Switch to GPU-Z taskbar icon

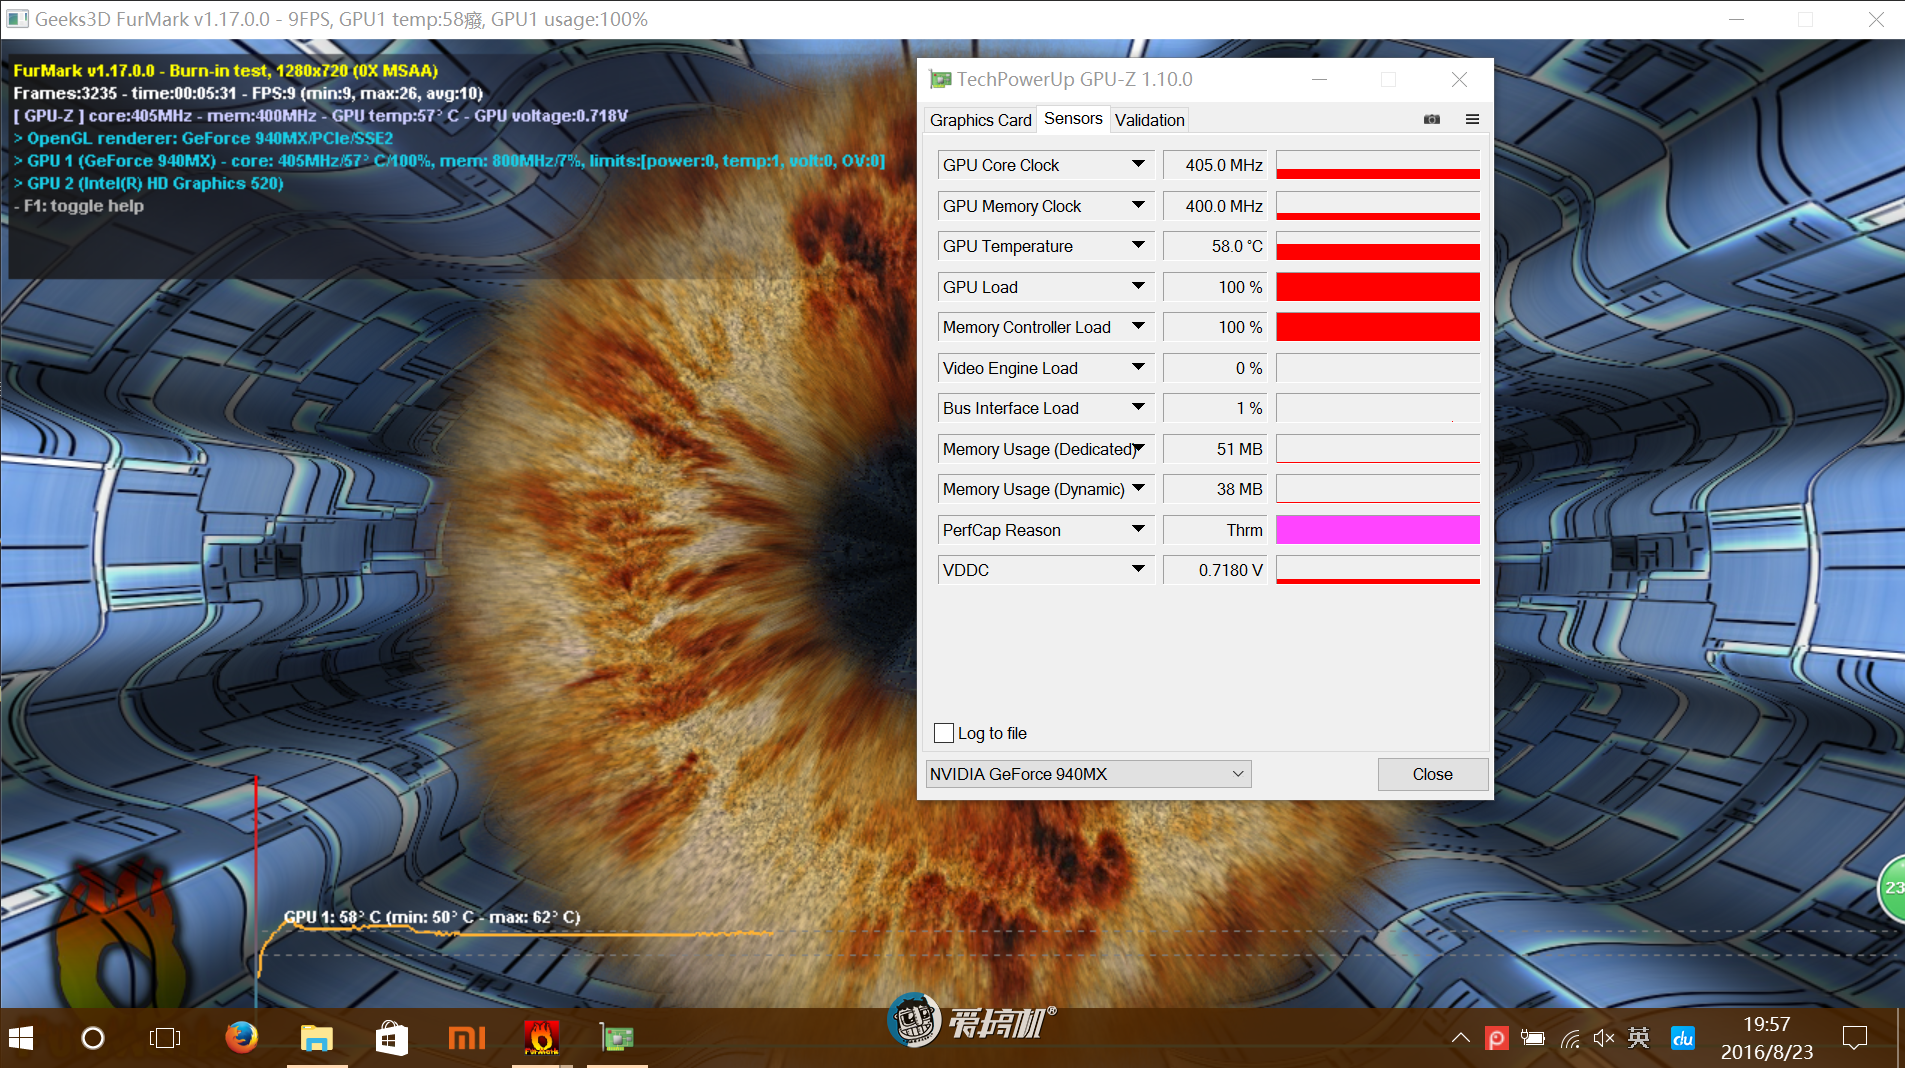click(617, 1038)
